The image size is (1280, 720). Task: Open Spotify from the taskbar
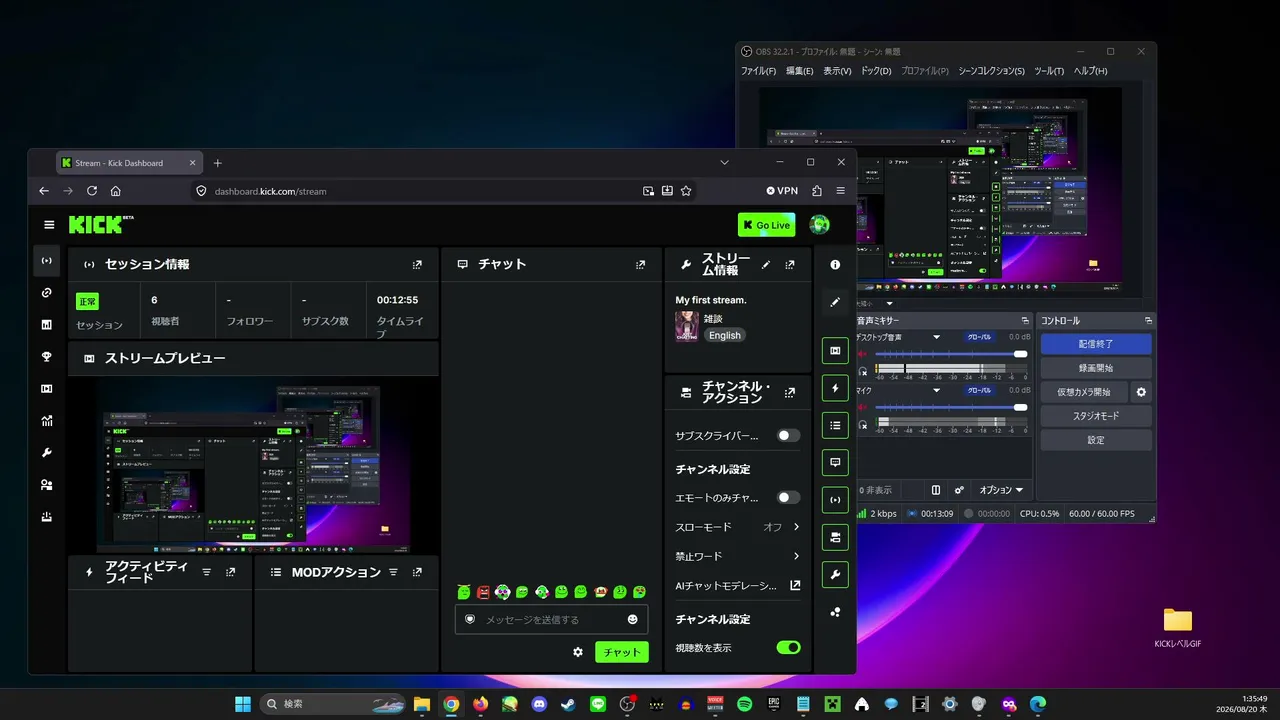click(744, 704)
